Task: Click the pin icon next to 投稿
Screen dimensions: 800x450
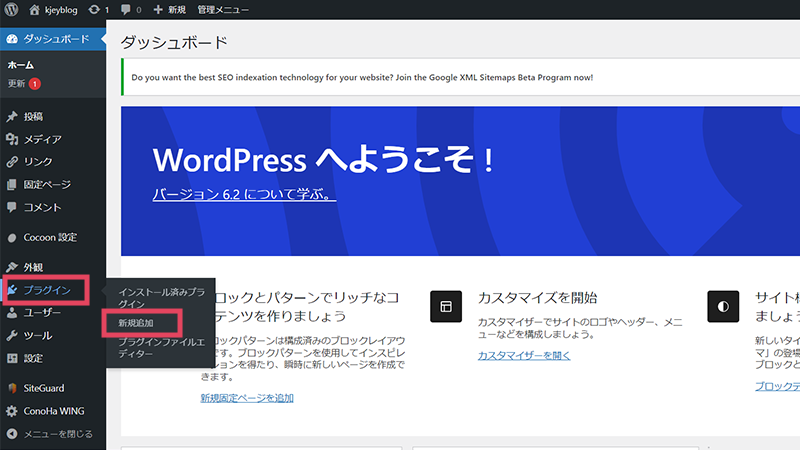Action: point(12,117)
